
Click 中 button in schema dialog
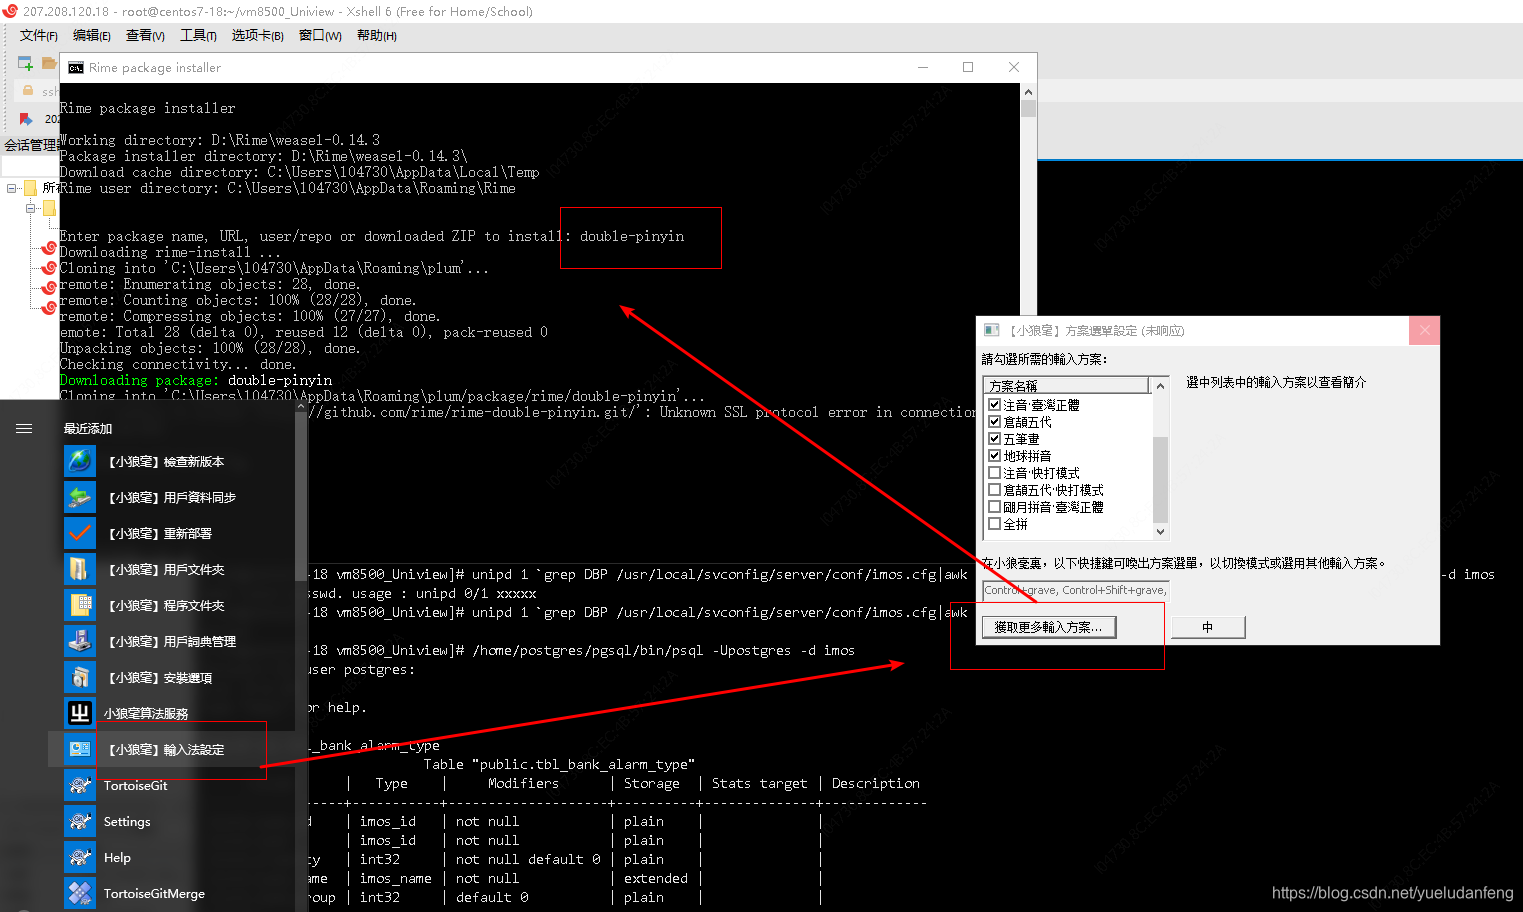pos(1208,627)
